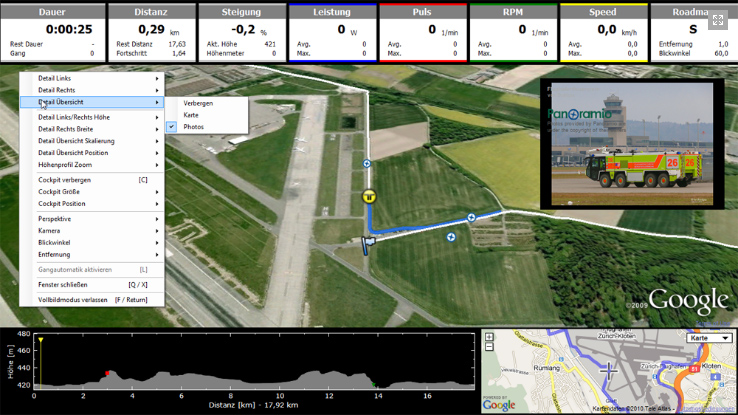Click the Speed panel header
Viewport: 738px width, 415px height.
click(x=602, y=12)
